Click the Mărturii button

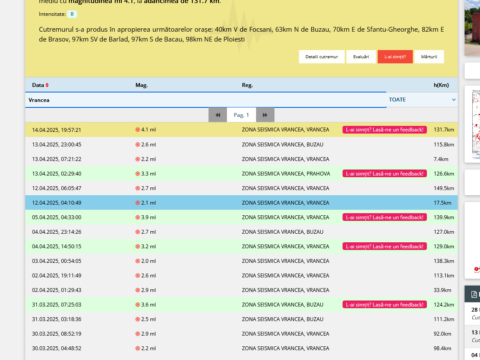(x=429, y=57)
